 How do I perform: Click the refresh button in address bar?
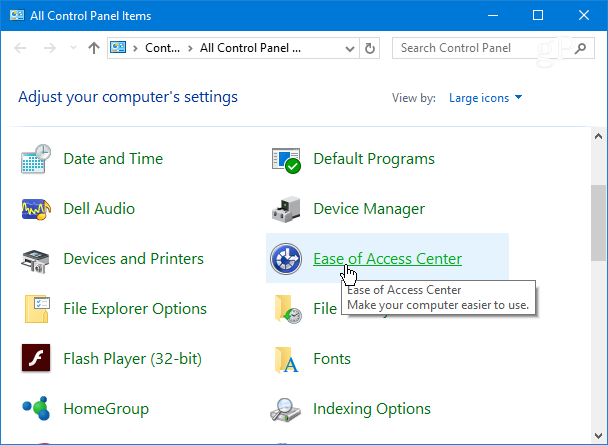coord(370,48)
